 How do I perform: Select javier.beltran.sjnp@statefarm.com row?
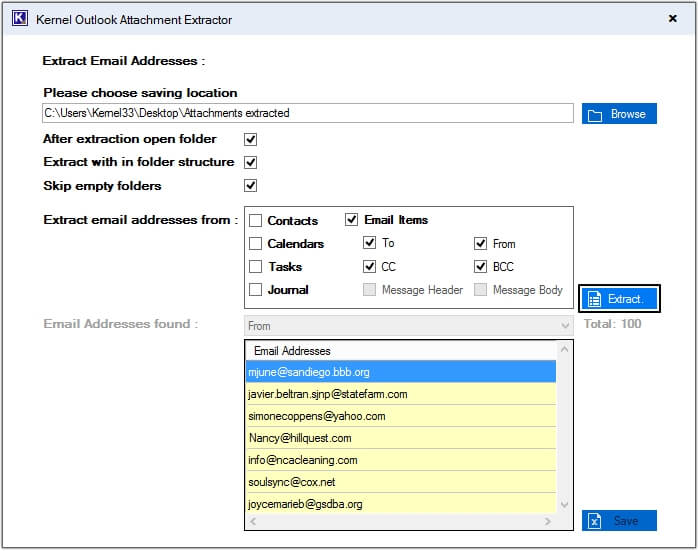click(x=401, y=394)
